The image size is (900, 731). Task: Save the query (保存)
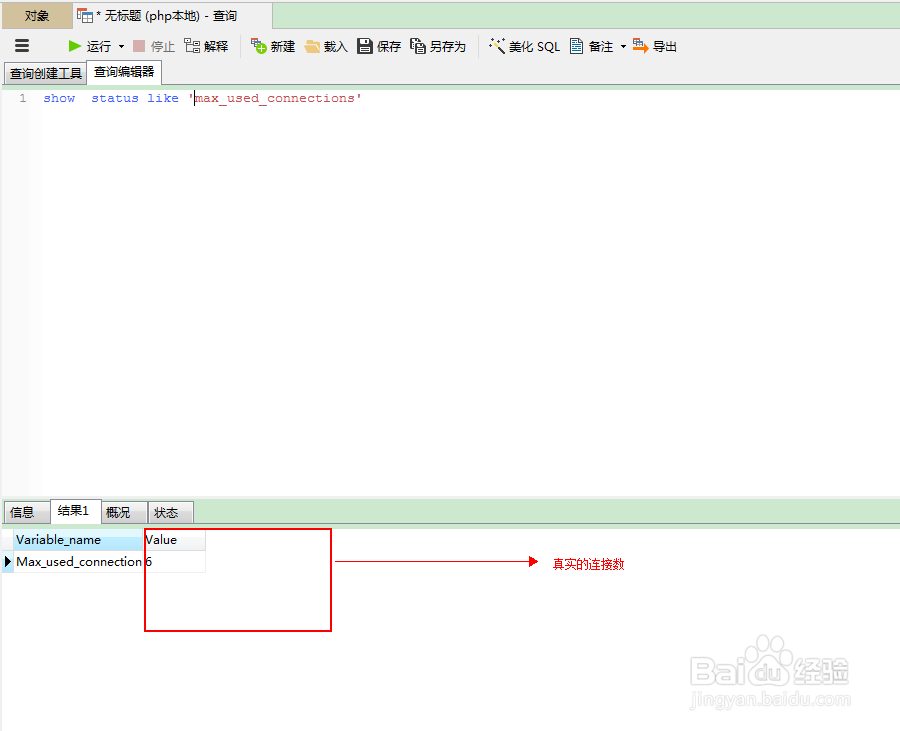point(379,46)
